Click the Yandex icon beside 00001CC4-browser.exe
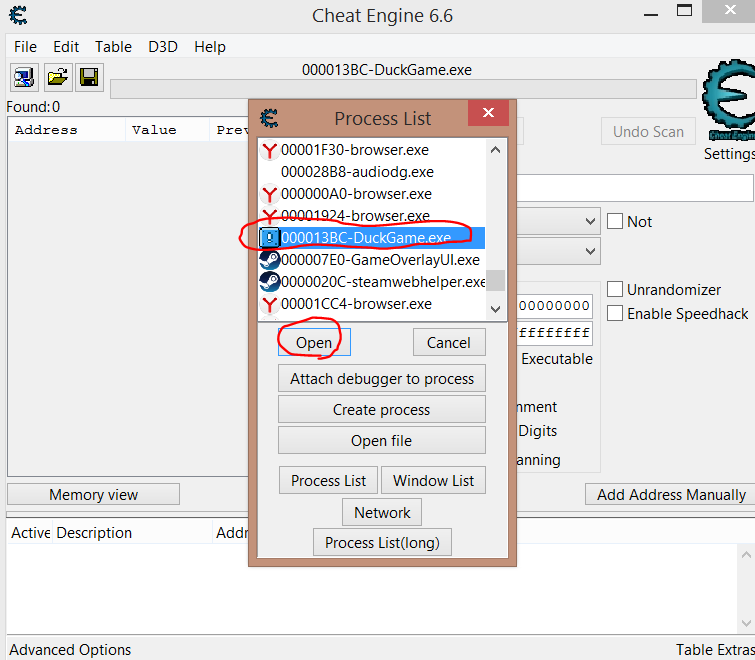The image size is (755, 660). point(270,304)
